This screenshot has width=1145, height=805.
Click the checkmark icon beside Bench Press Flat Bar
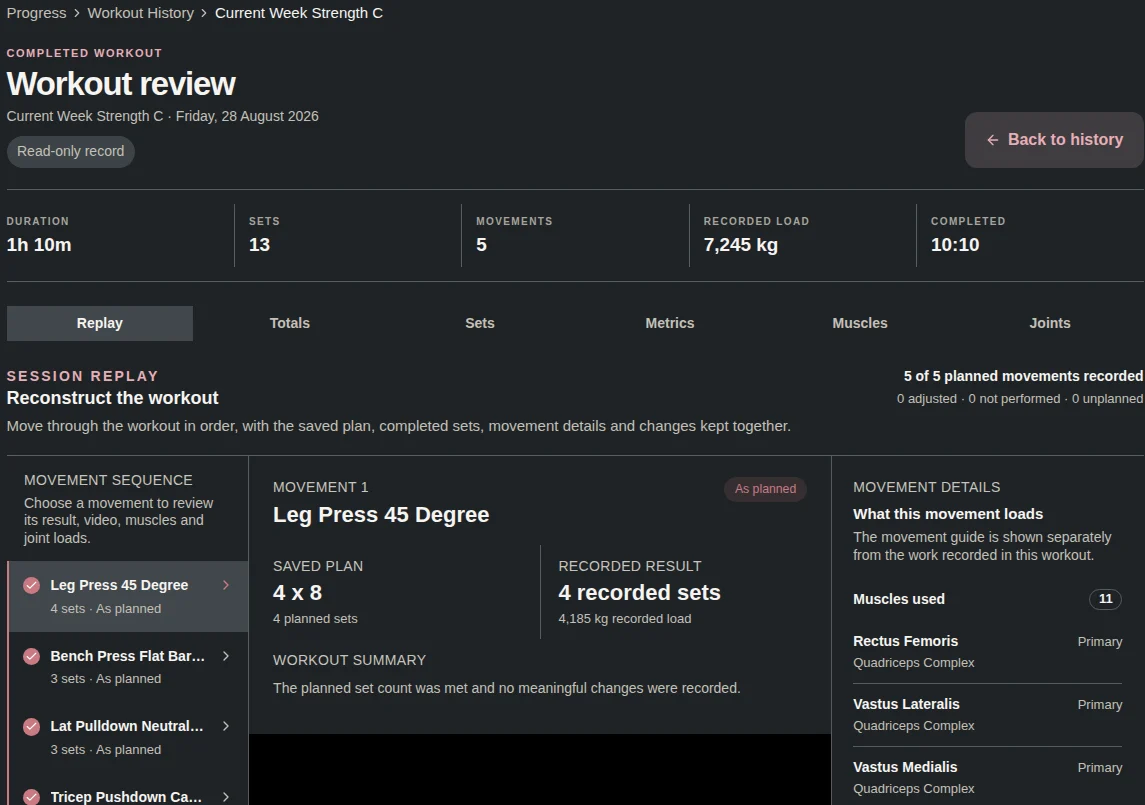[31, 656]
